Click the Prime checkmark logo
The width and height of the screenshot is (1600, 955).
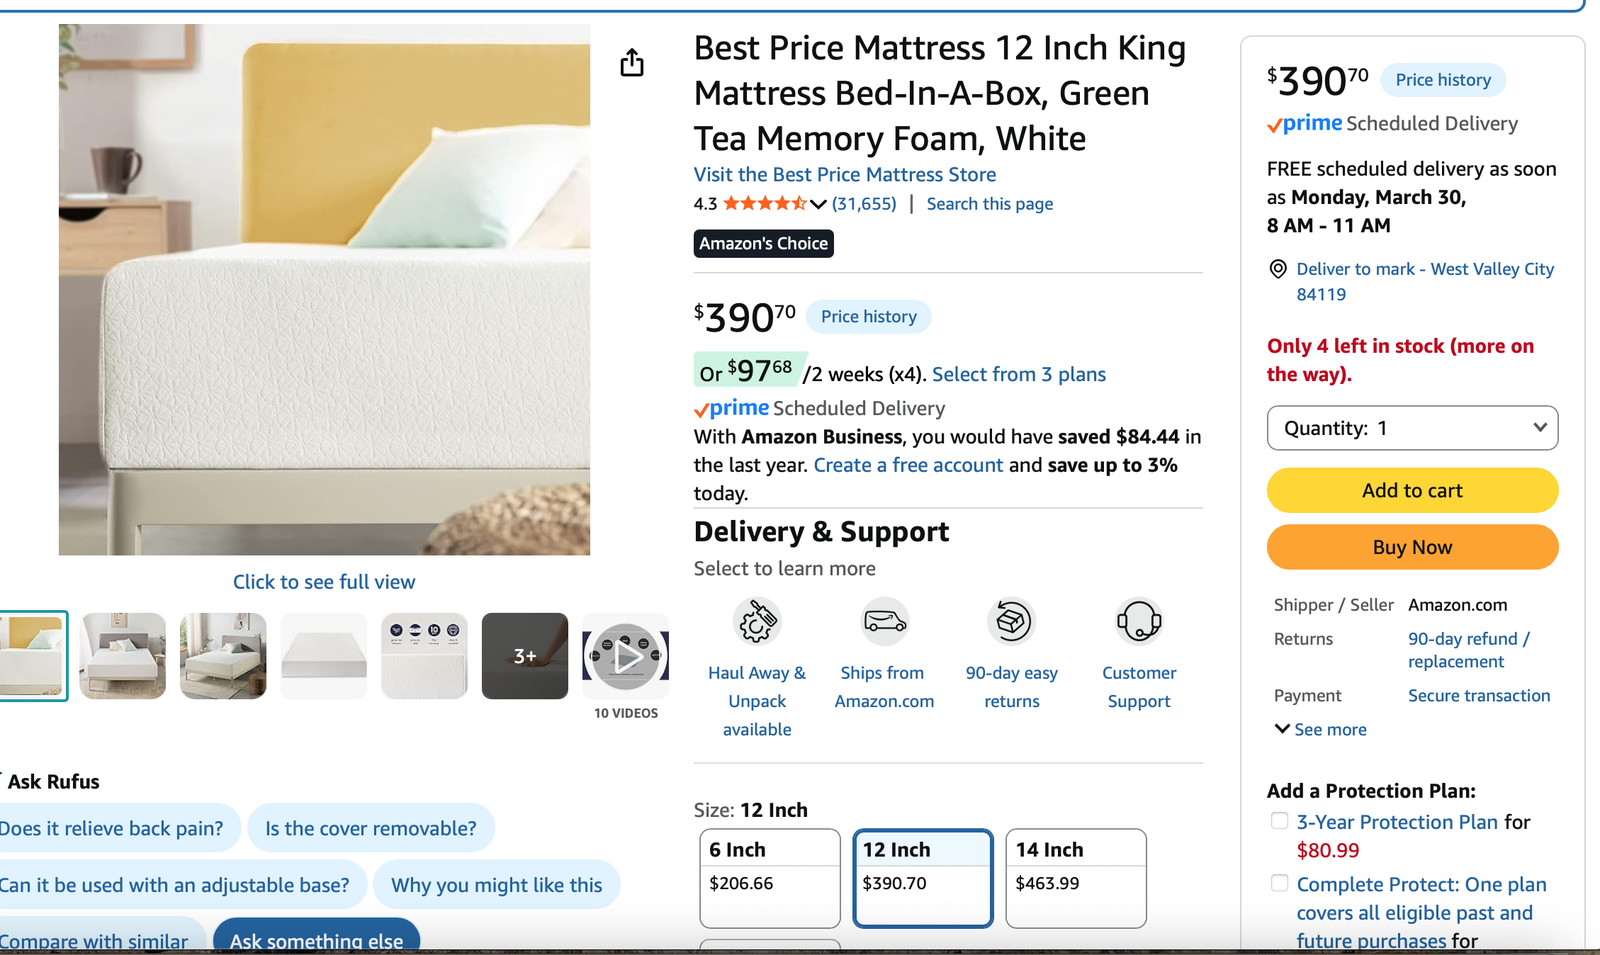[1276, 124]
